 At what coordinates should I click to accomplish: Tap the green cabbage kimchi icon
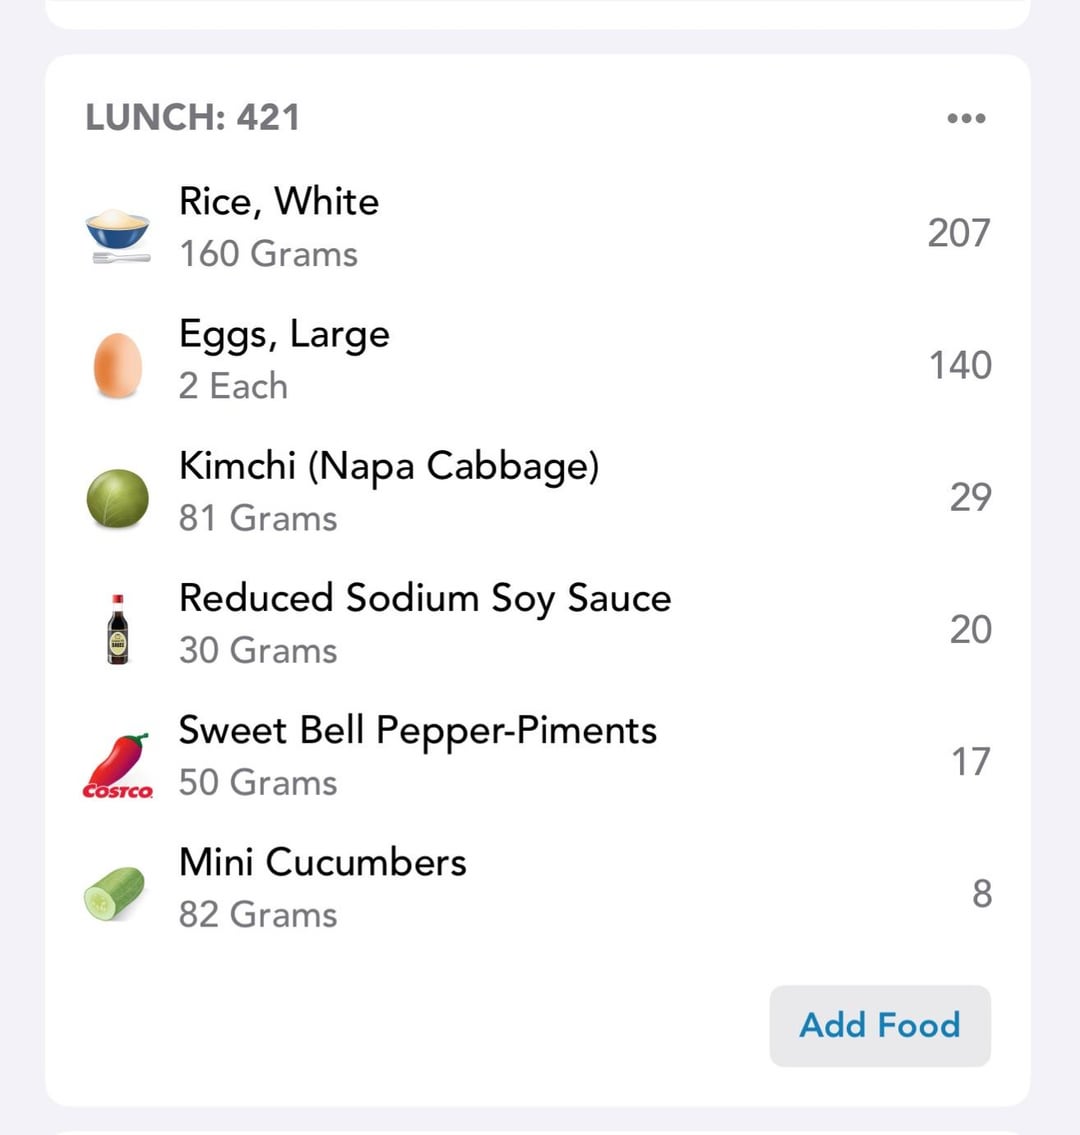click(117, 498)
